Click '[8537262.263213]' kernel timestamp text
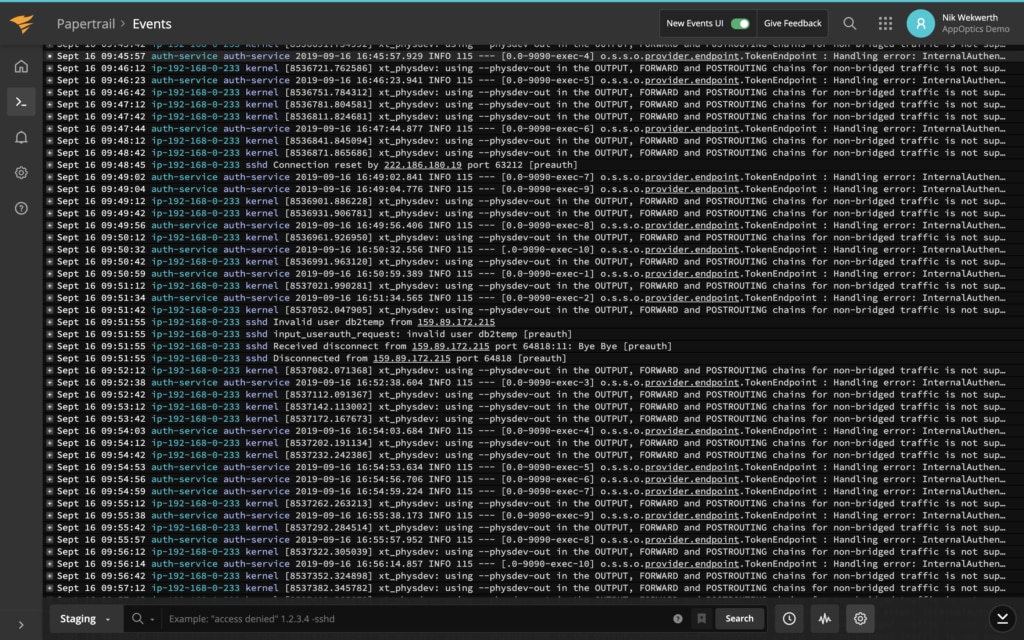 (328, 504)
